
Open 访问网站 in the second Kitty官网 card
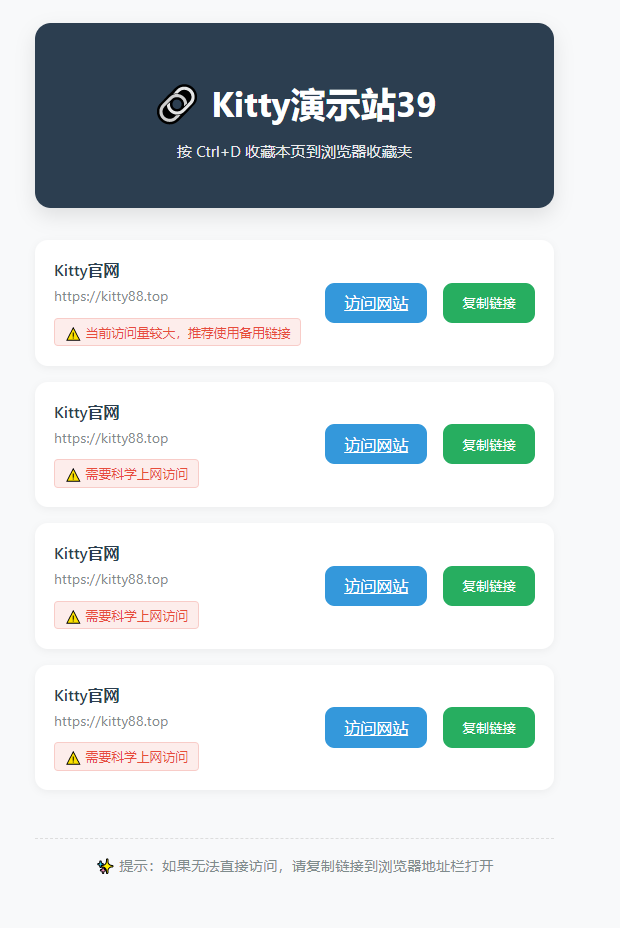pos(376,444)
